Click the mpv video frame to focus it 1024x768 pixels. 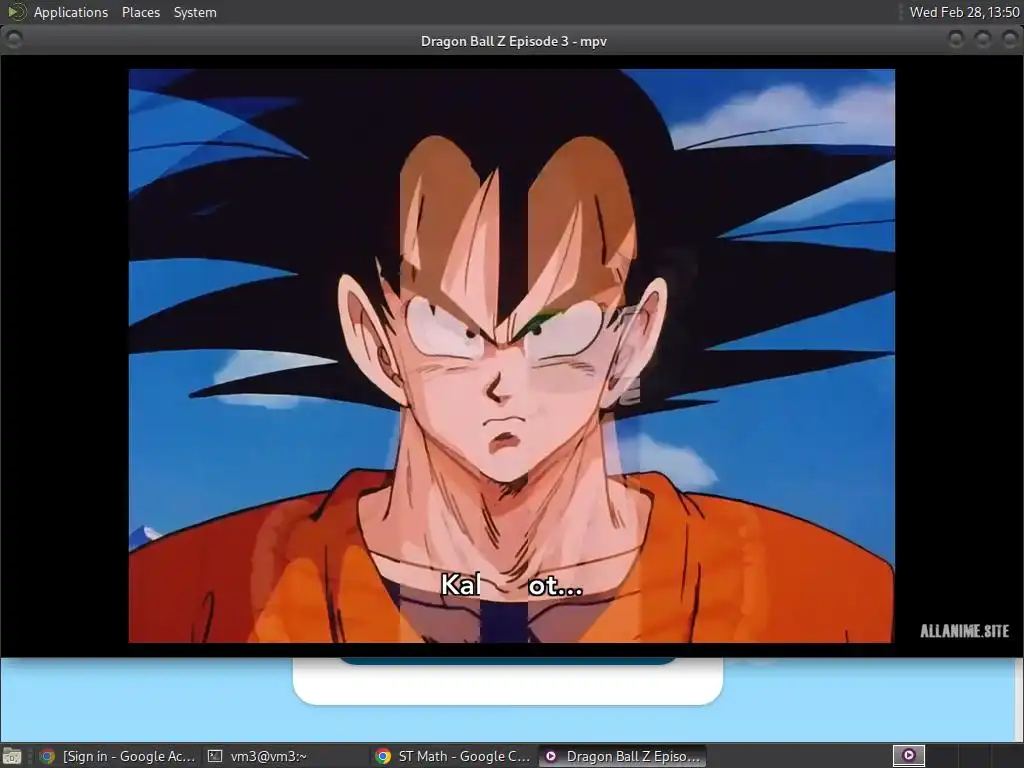coord(511,356)
